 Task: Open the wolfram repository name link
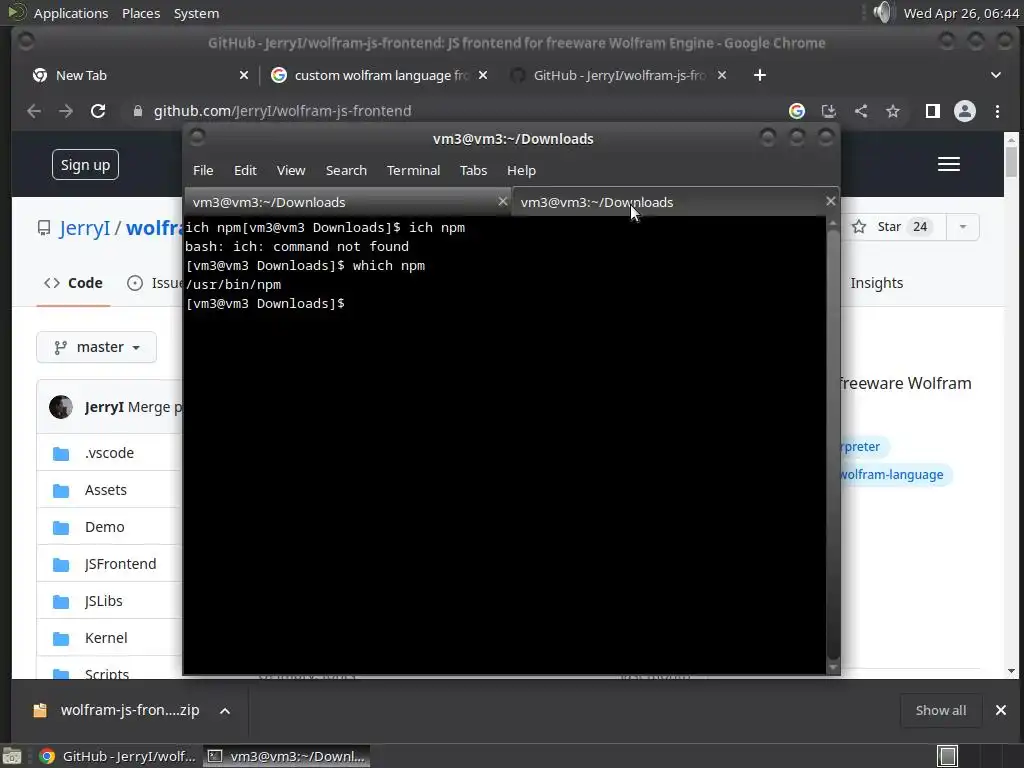point(154,228)
